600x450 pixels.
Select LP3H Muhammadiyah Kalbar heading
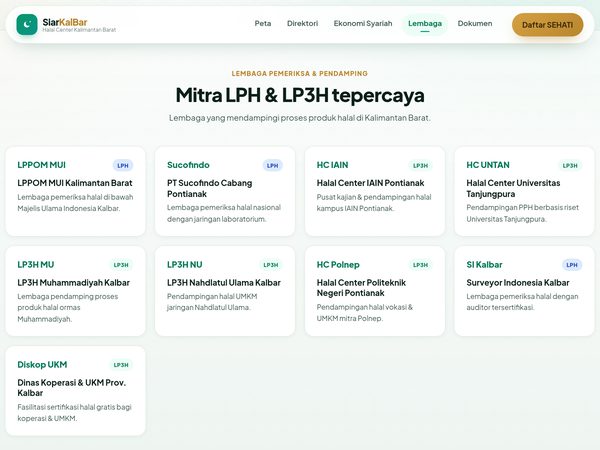pyautogui.click(x=73, y=282)
